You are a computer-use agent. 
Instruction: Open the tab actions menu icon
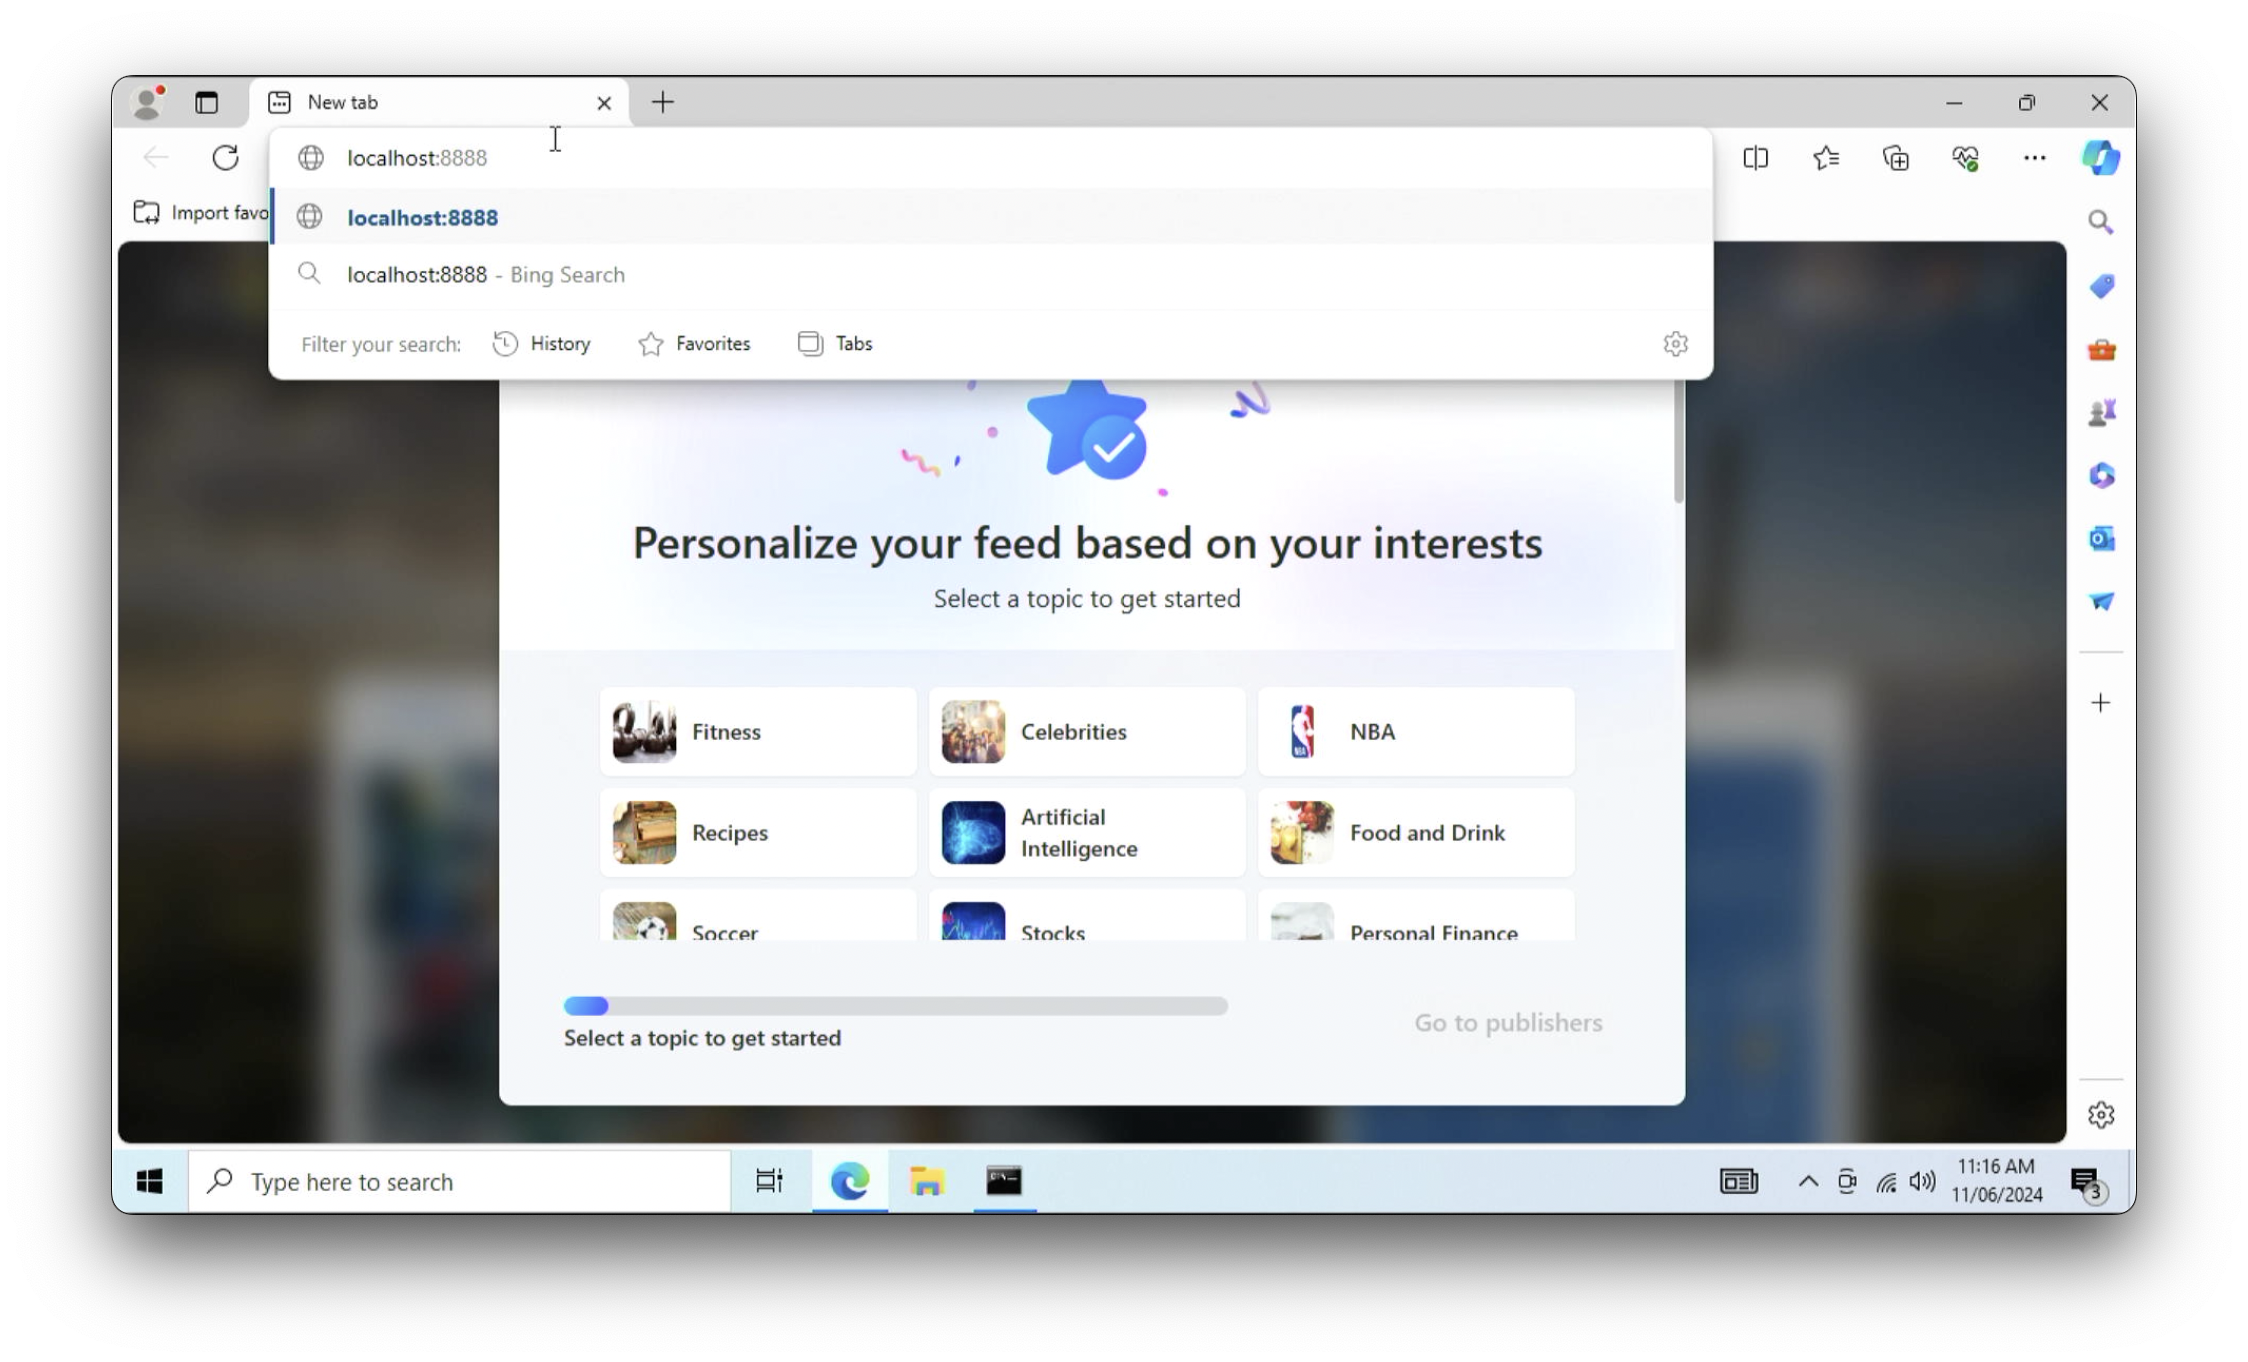point(206,102)
